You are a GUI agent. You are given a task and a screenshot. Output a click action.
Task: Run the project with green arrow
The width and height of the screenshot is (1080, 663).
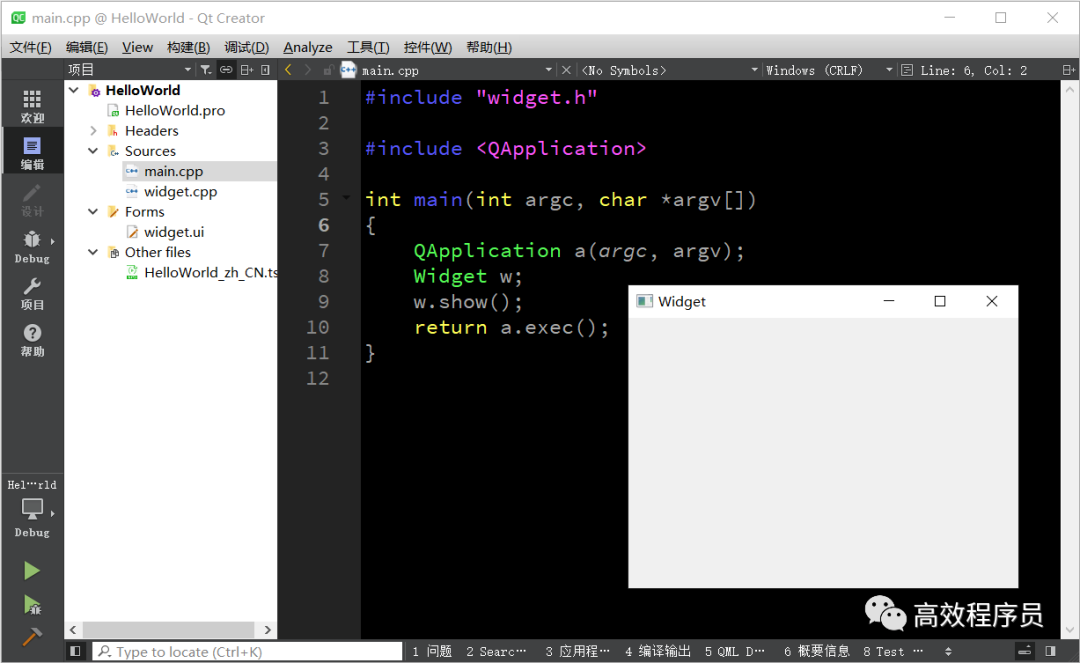[x=32, y=571]
